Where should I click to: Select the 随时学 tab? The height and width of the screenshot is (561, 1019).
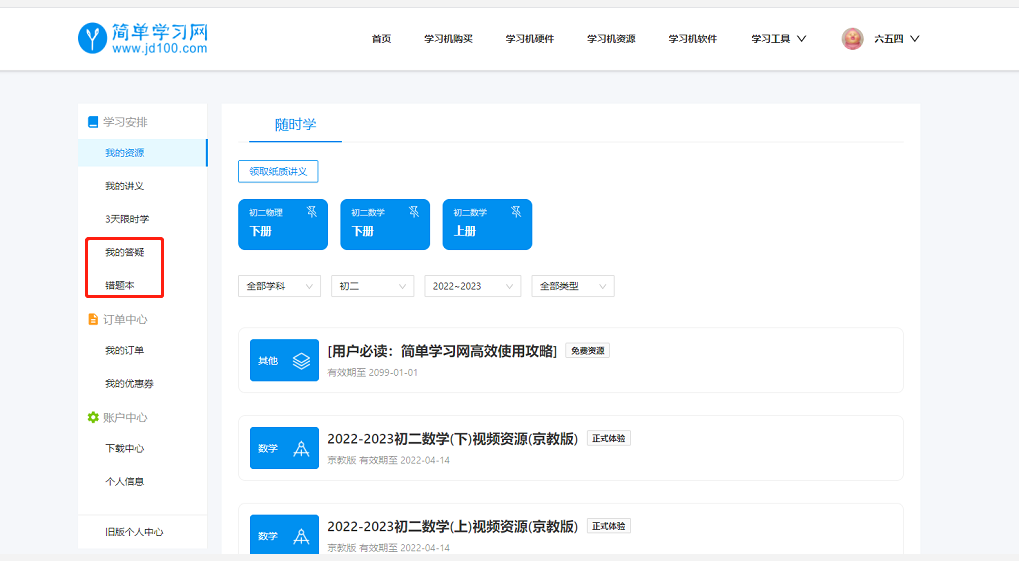296,125
